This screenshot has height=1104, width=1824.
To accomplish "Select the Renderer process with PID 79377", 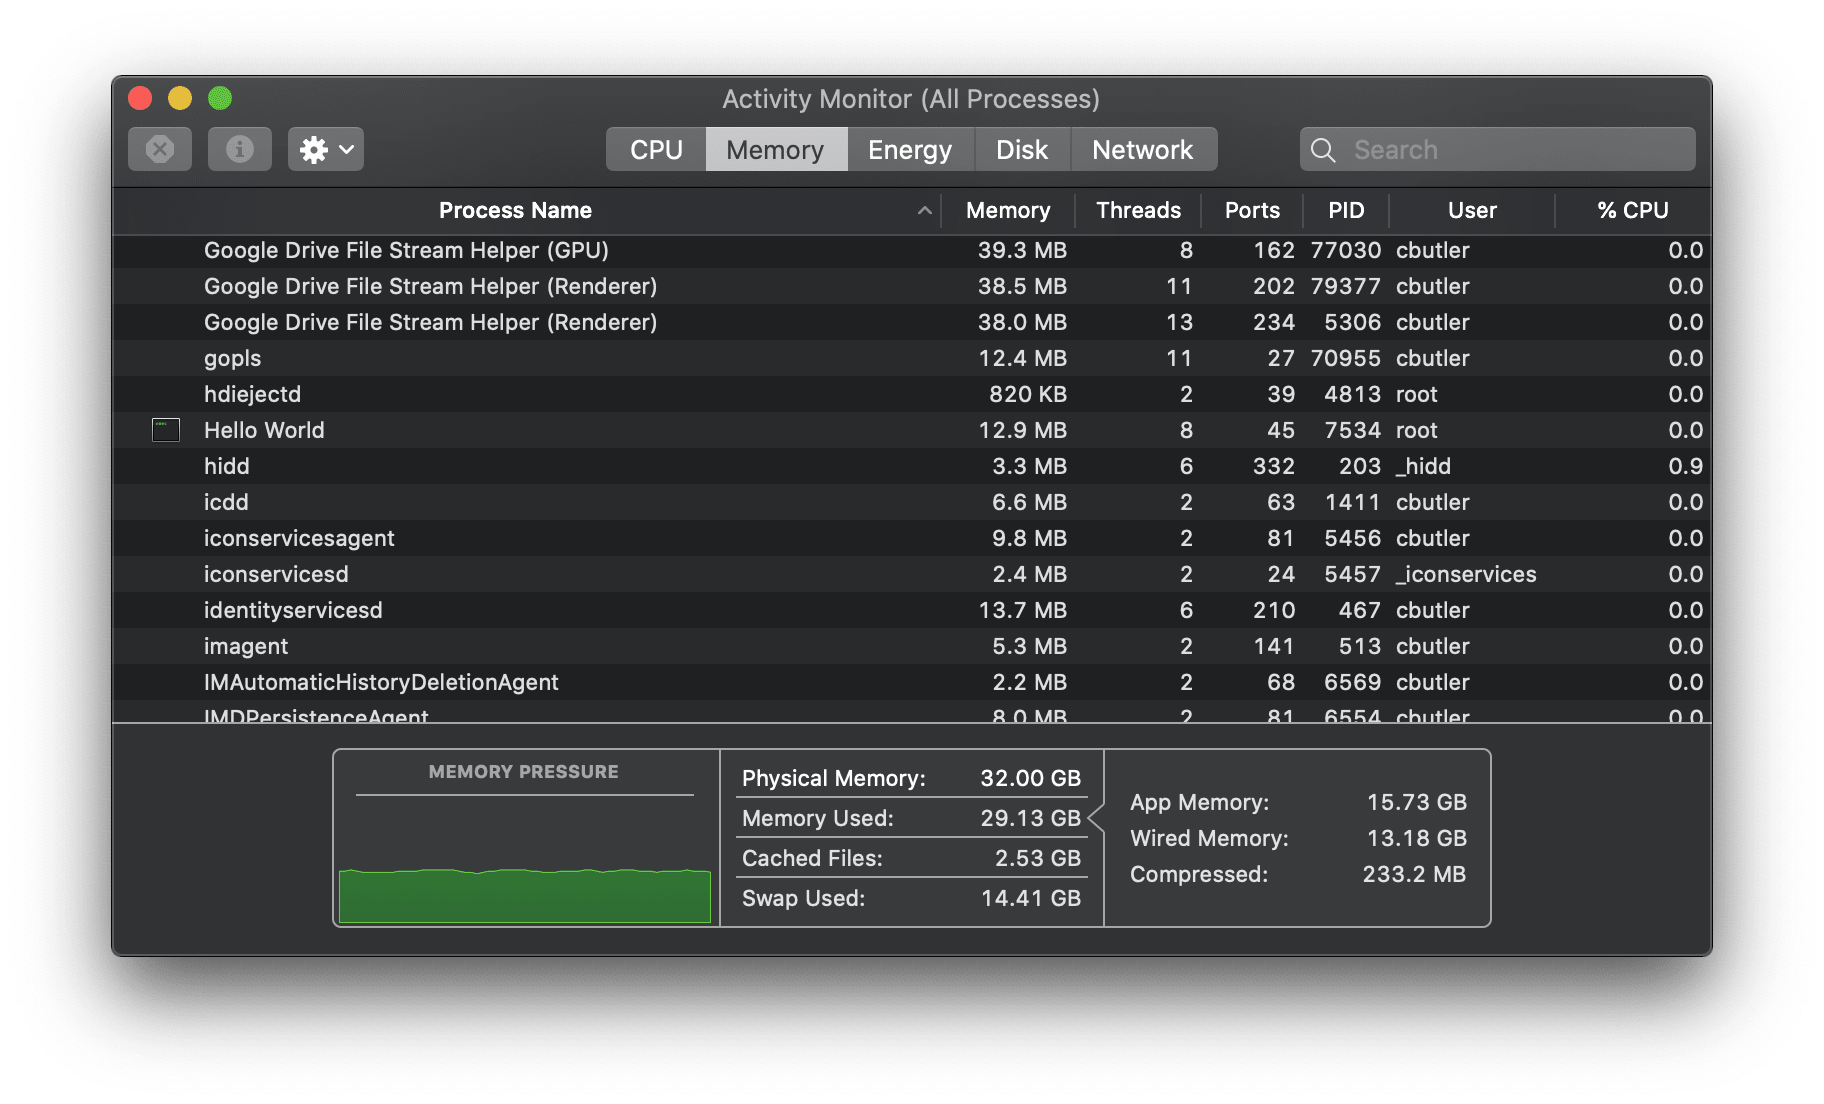I will tap(912, 286).
